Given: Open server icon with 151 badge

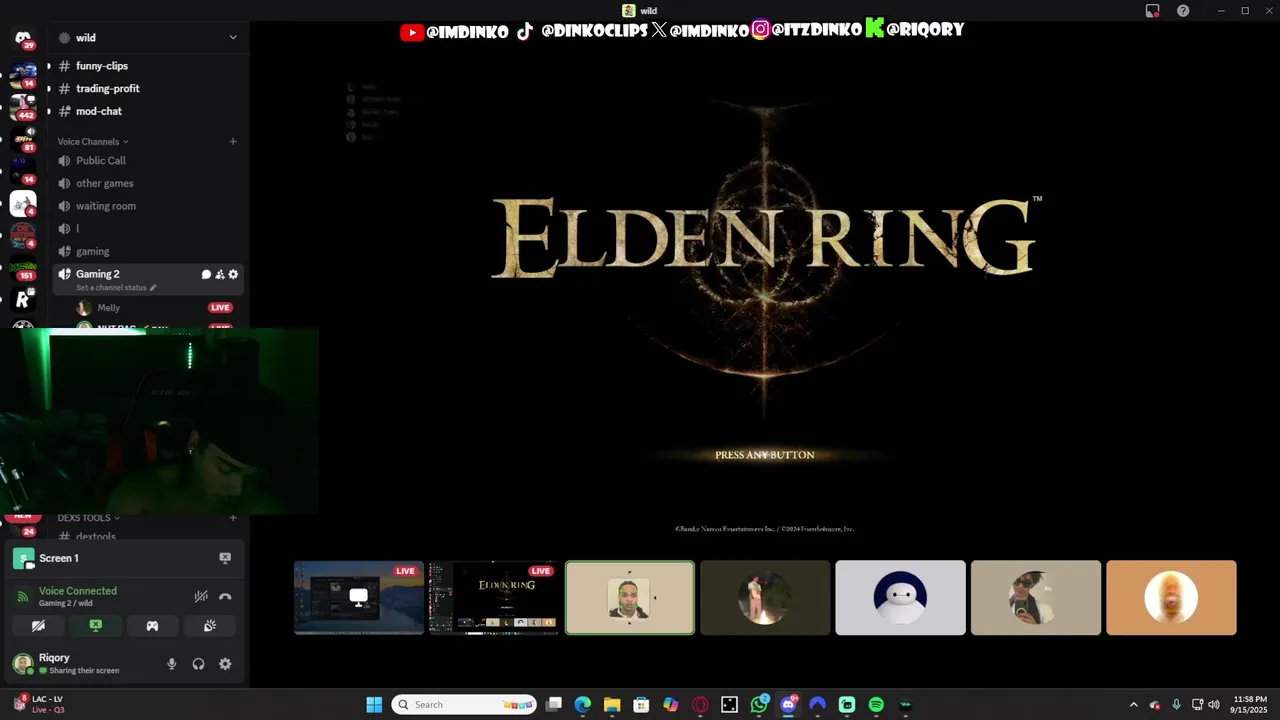Looking at the screenshot, I should point(22,266).
